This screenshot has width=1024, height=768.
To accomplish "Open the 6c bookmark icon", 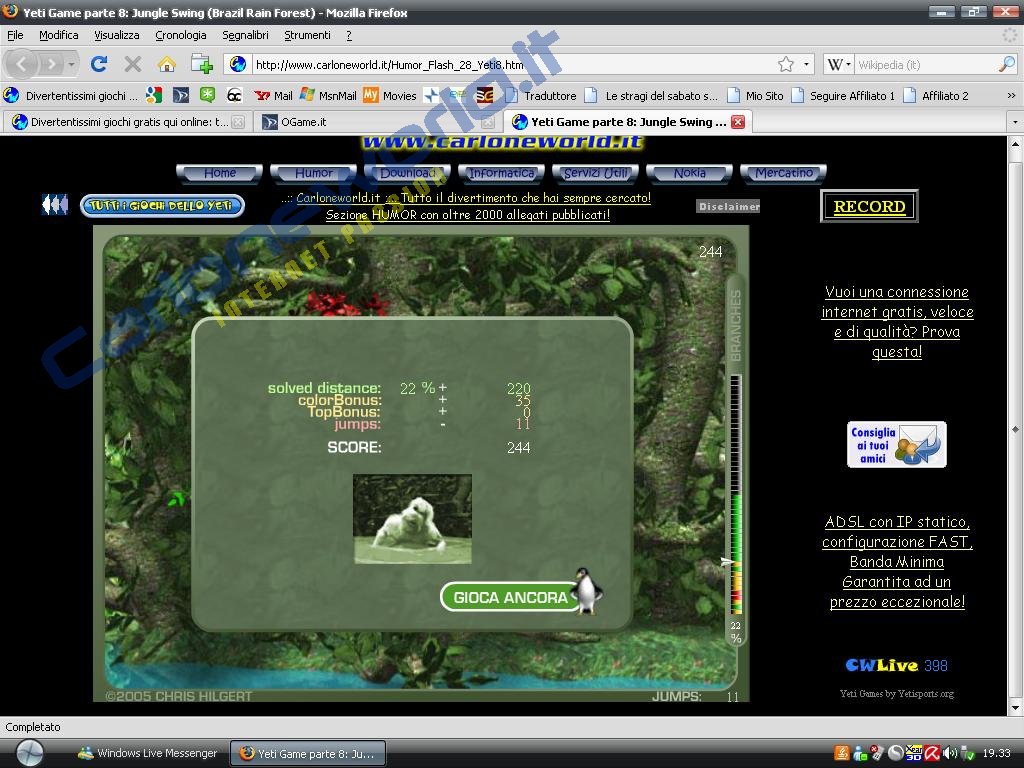I will point(234,95).
